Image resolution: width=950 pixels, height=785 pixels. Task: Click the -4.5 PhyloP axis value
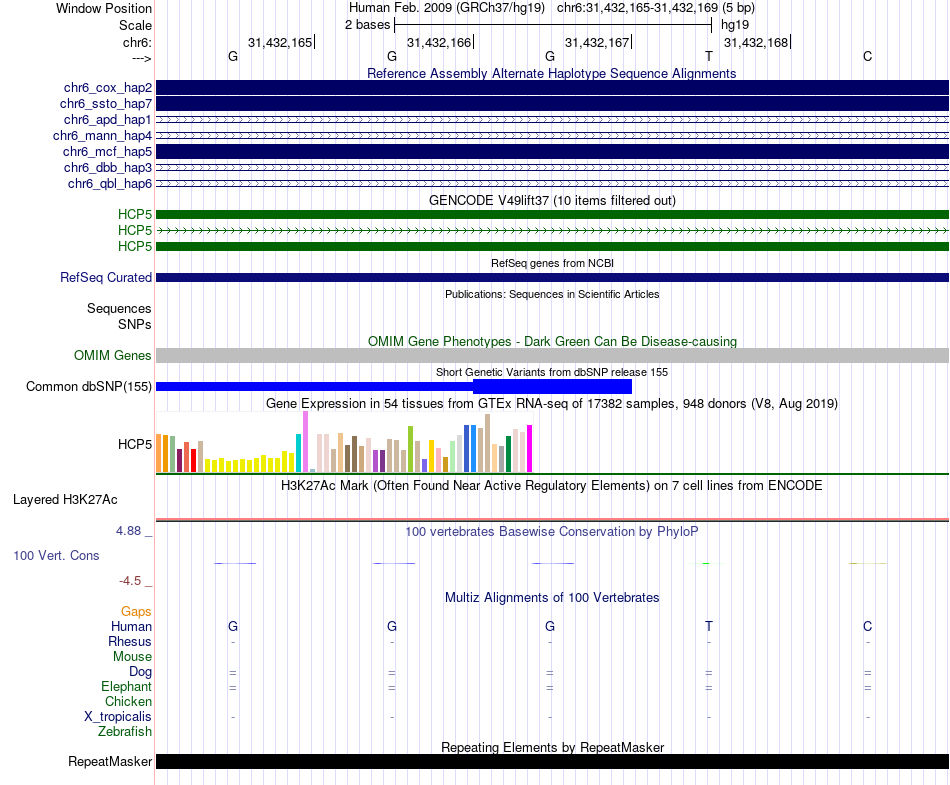130,581
